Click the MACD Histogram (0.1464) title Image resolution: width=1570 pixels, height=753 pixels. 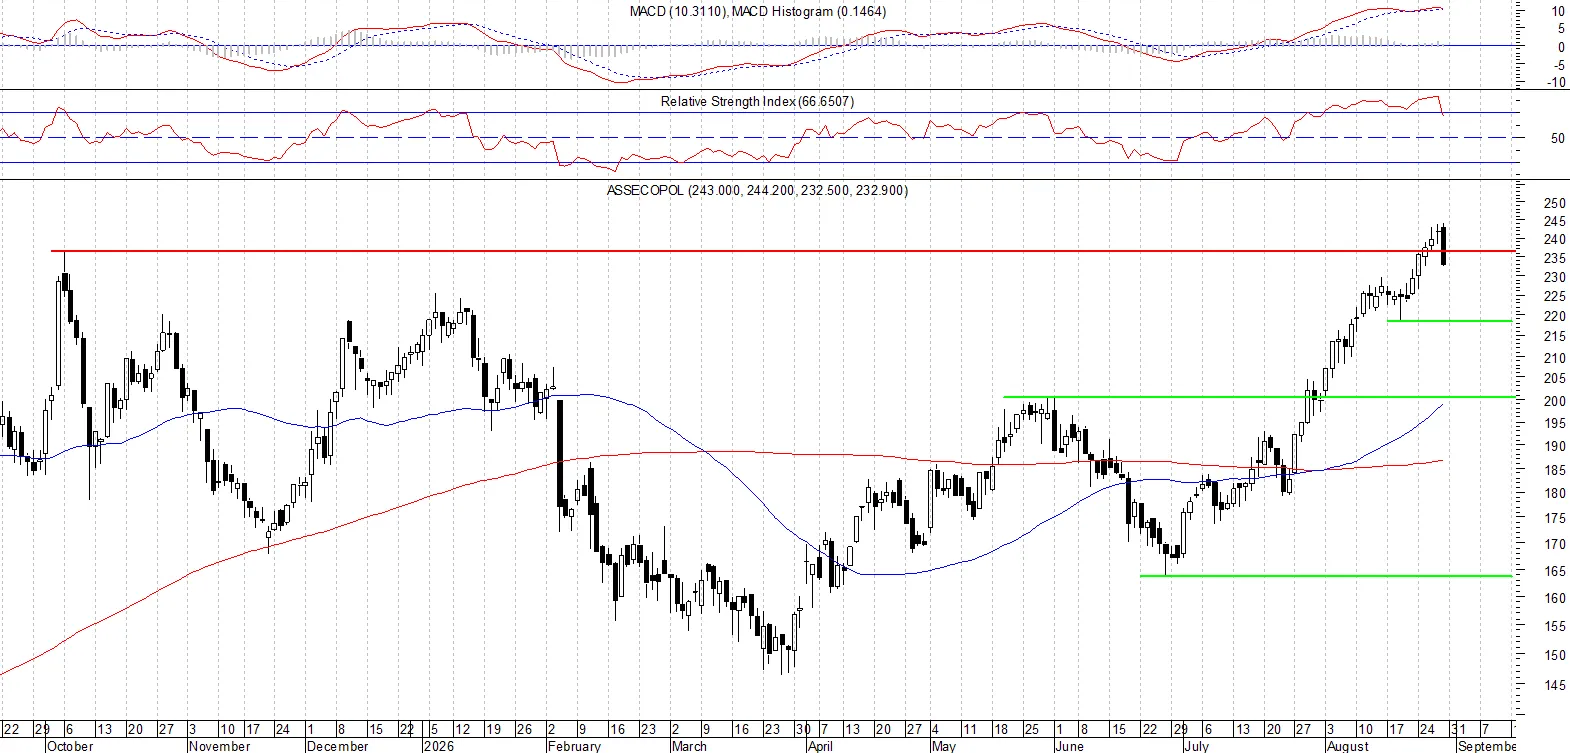(811, 12)
